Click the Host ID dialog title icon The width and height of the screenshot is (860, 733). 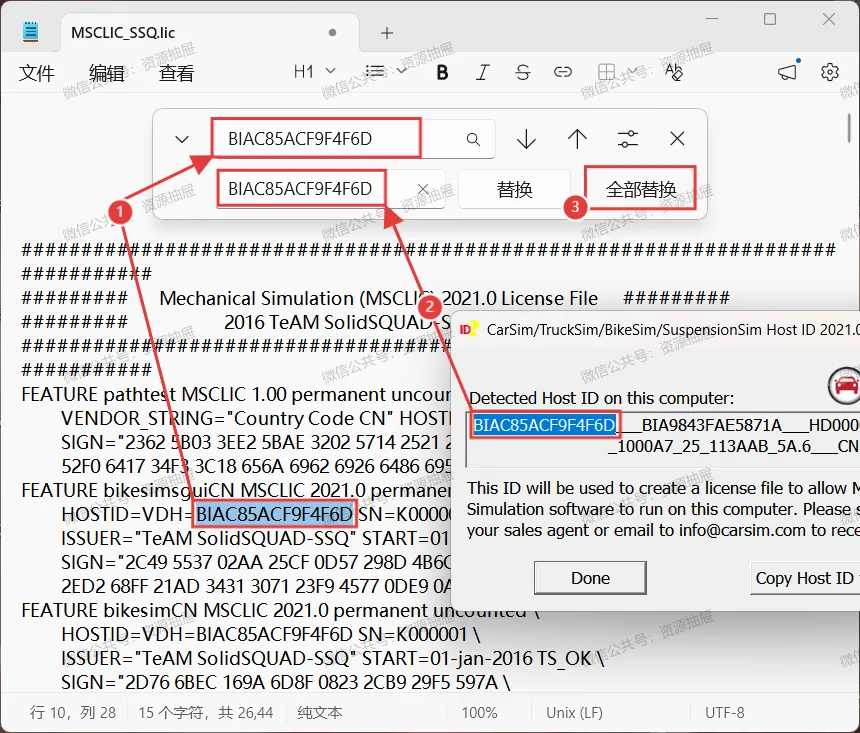coord(468,329)
